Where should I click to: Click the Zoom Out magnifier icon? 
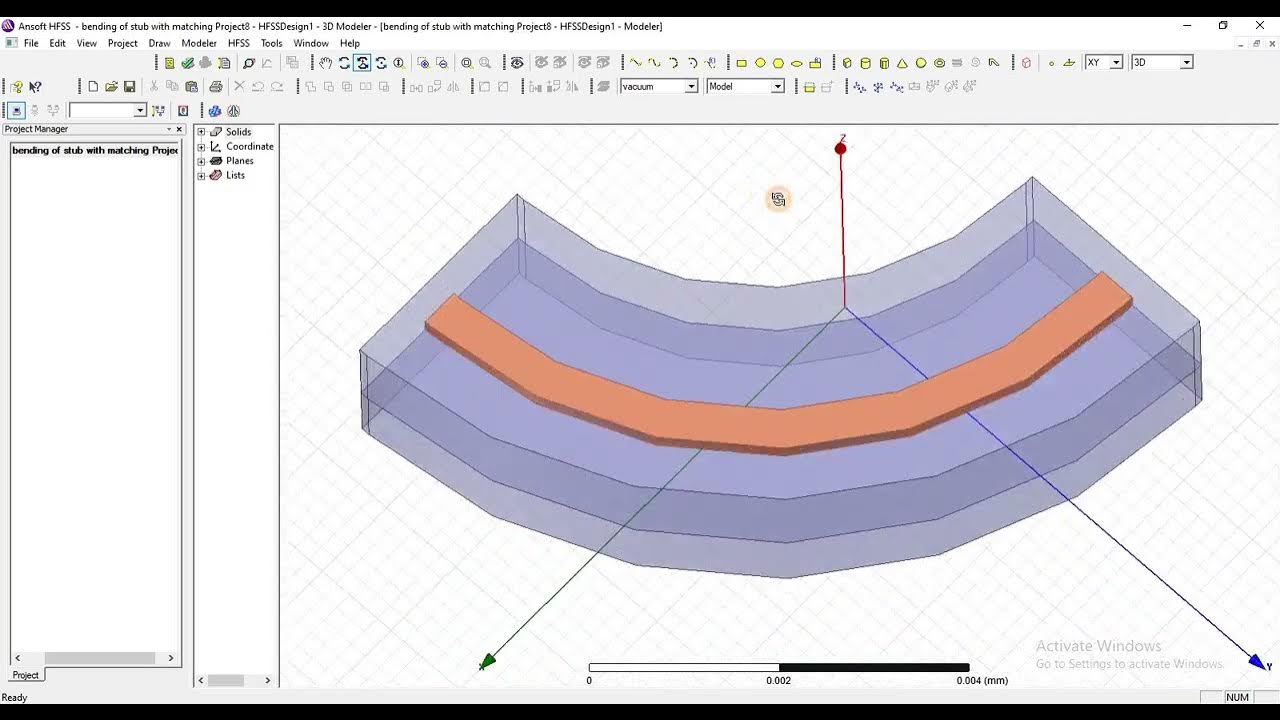(x=442, y=62)
